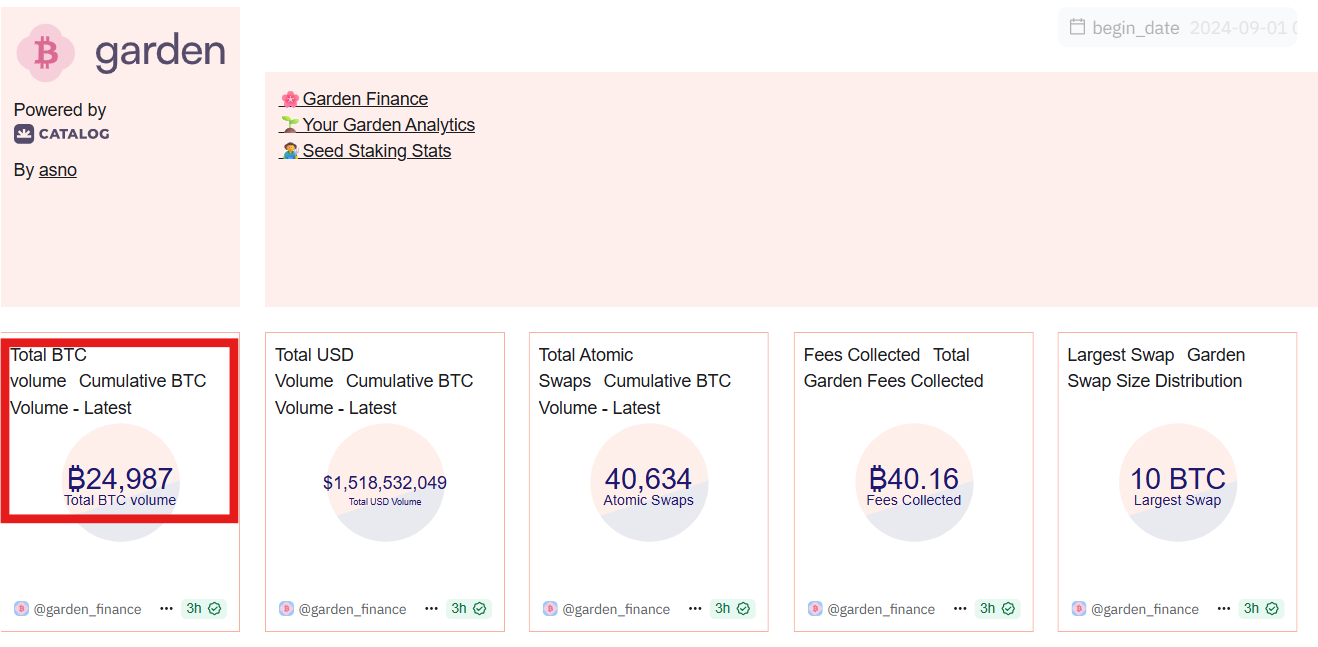This screenshot has height=647, width=1318.
Task: Click garden avatar icon on Total BTC volume card
Action: click(x=21, y=608)
